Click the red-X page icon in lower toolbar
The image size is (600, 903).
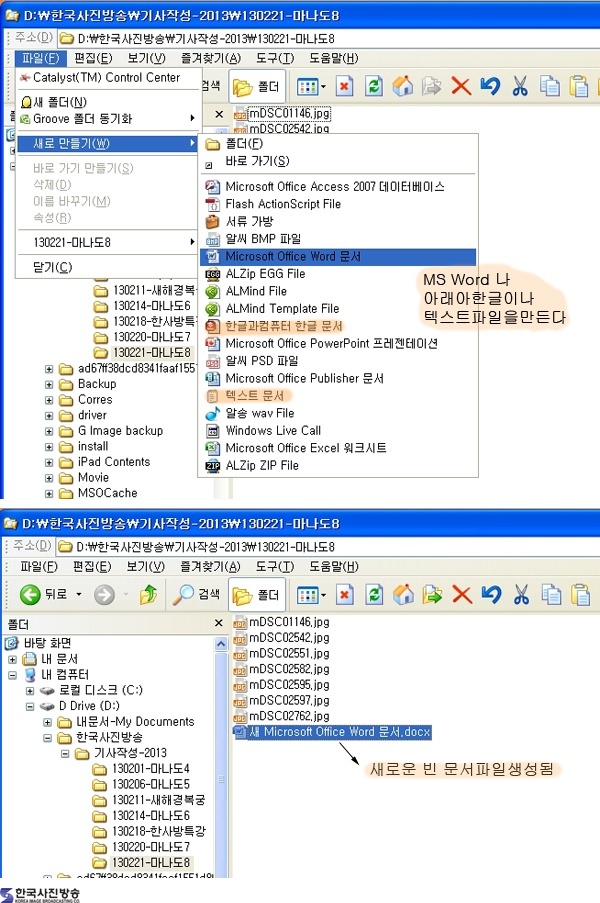344,594
